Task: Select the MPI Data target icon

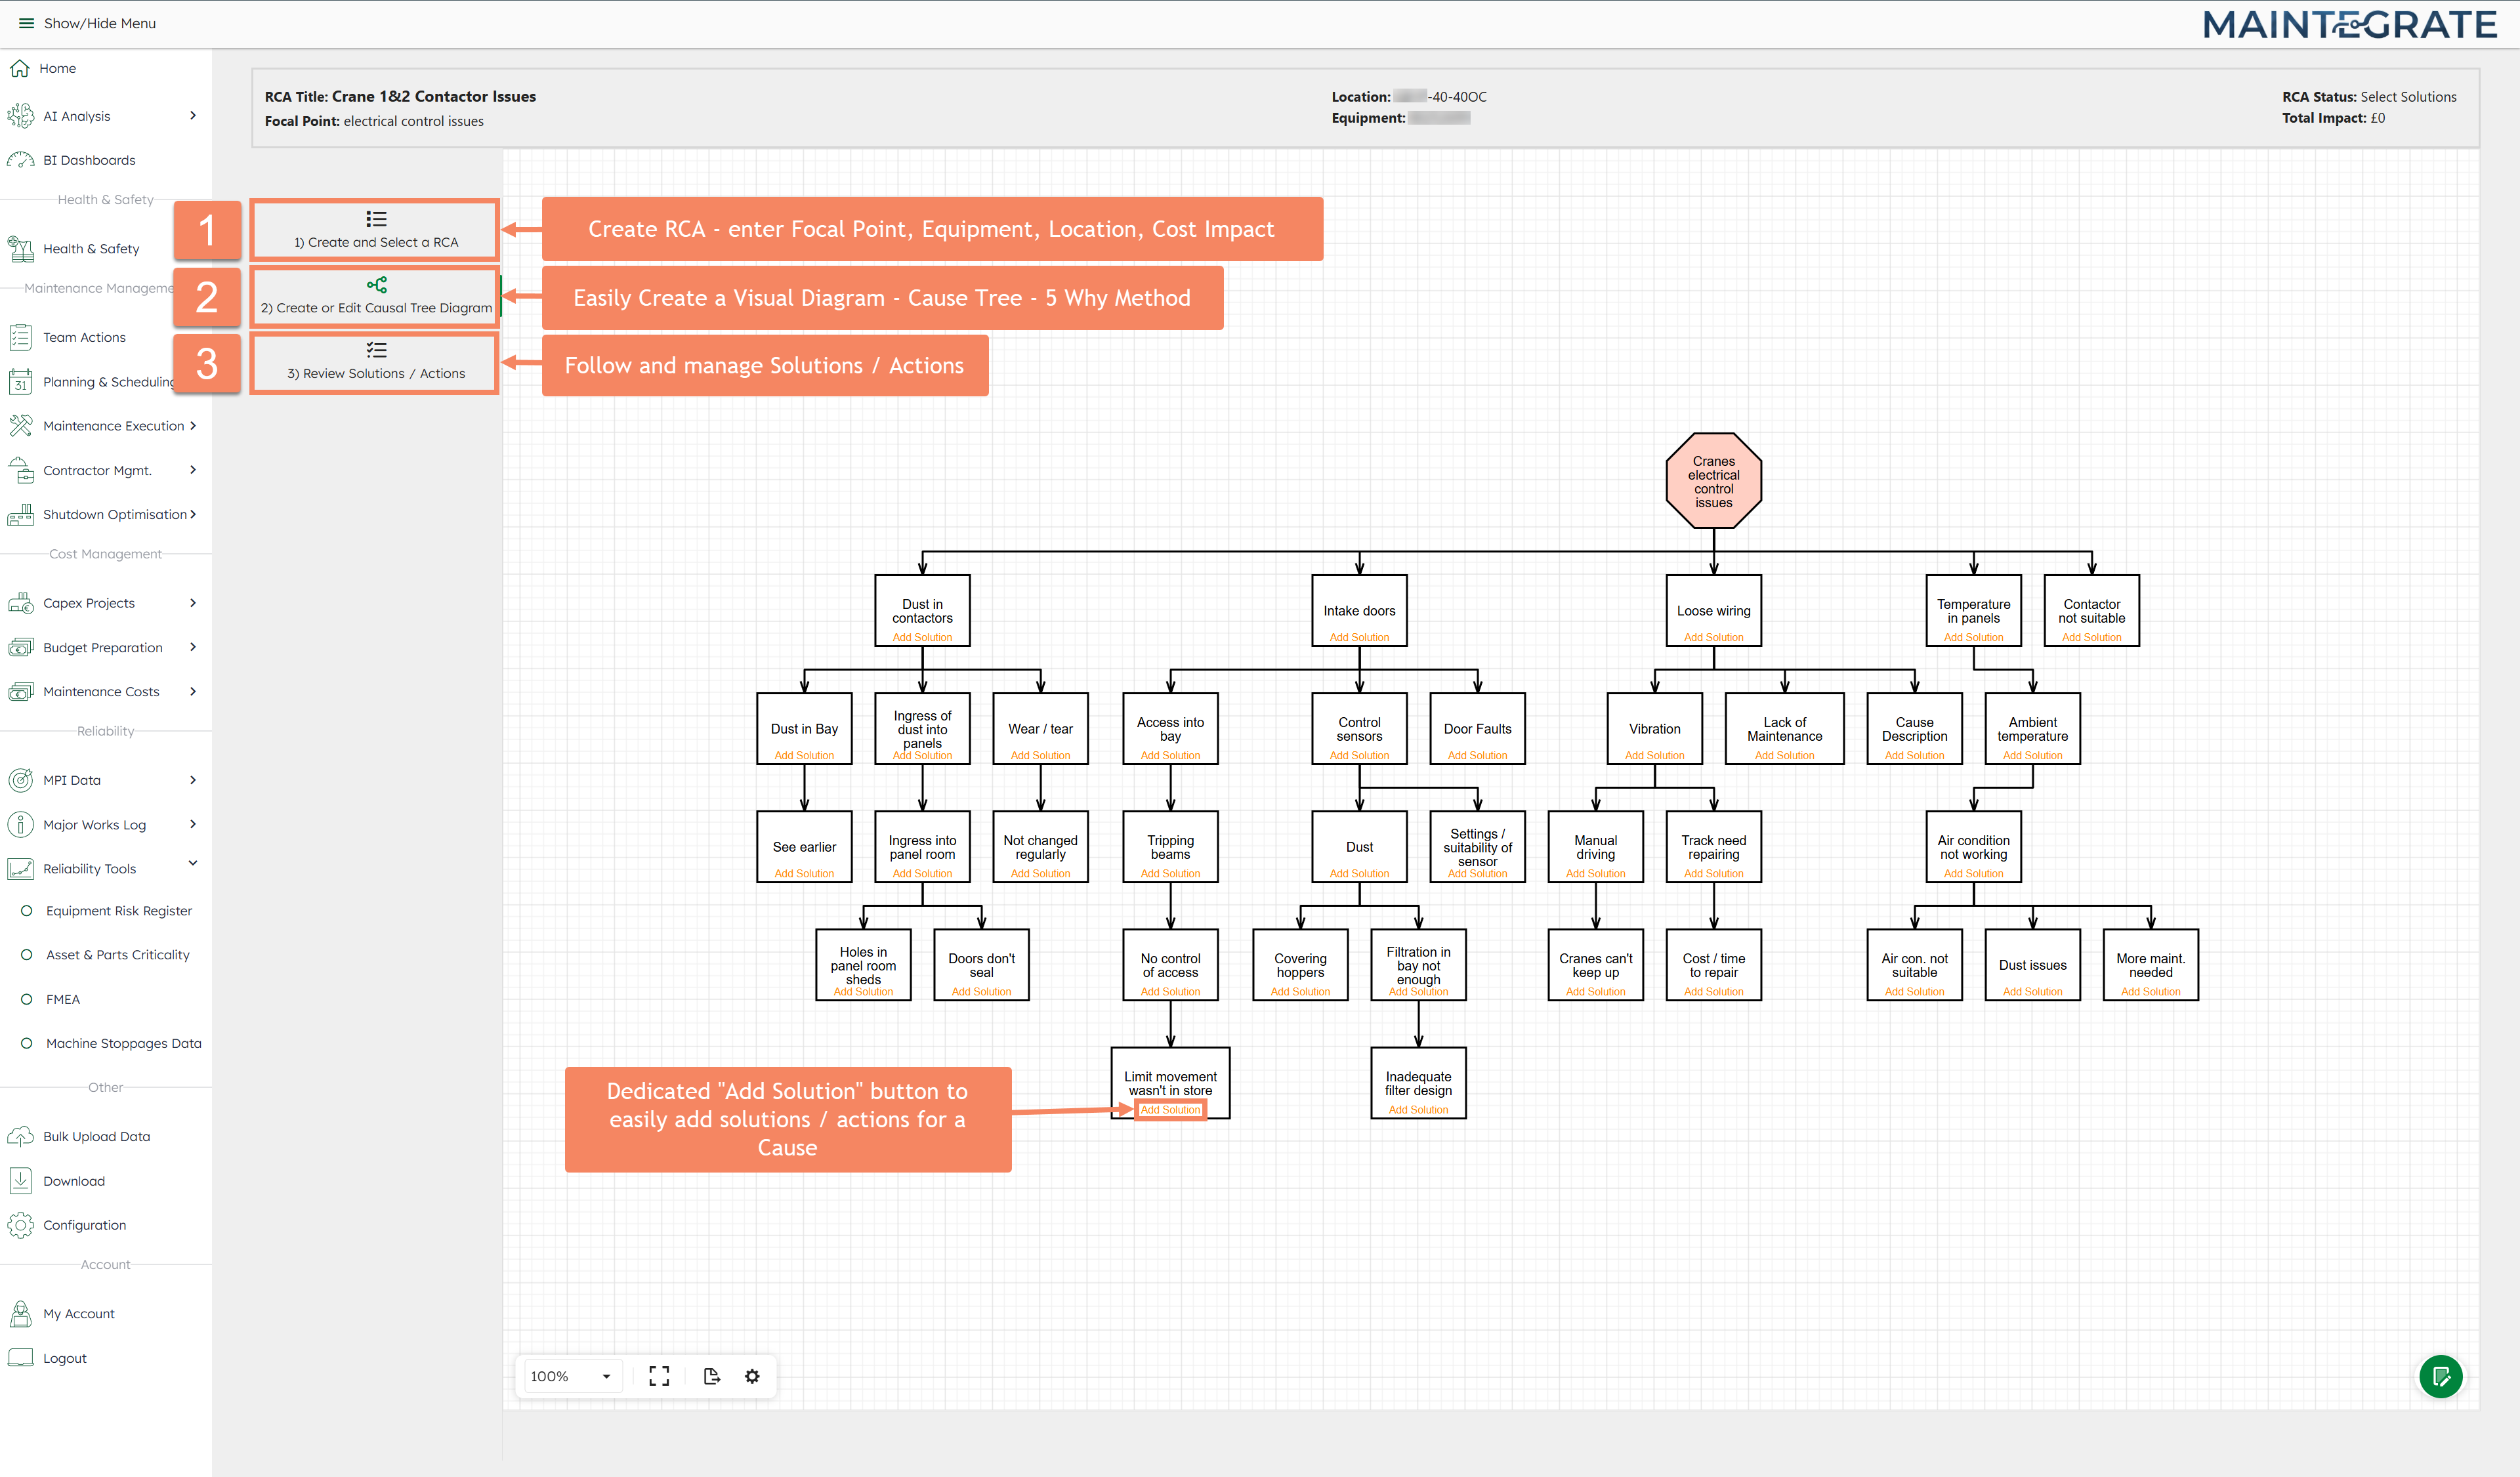Action: click(21, 780)
